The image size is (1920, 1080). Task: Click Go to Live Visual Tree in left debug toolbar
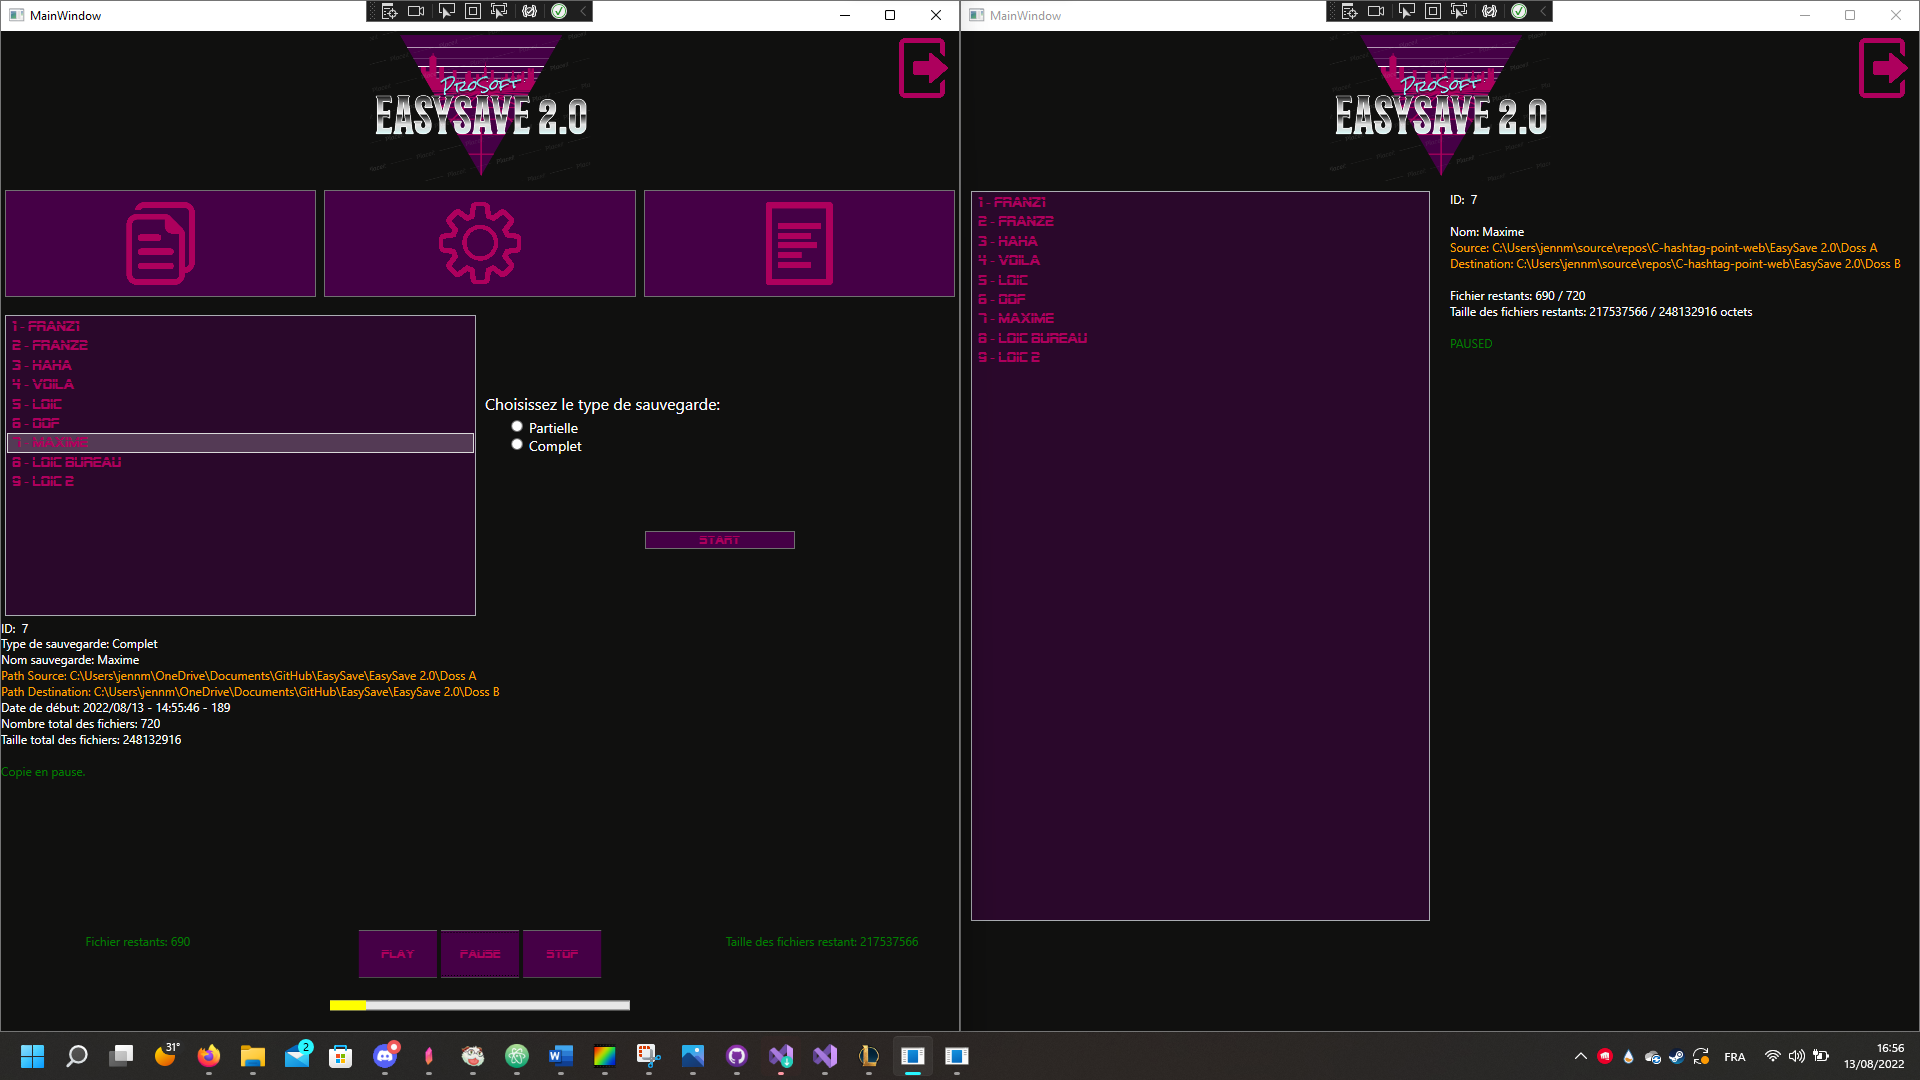coord(389,11)
